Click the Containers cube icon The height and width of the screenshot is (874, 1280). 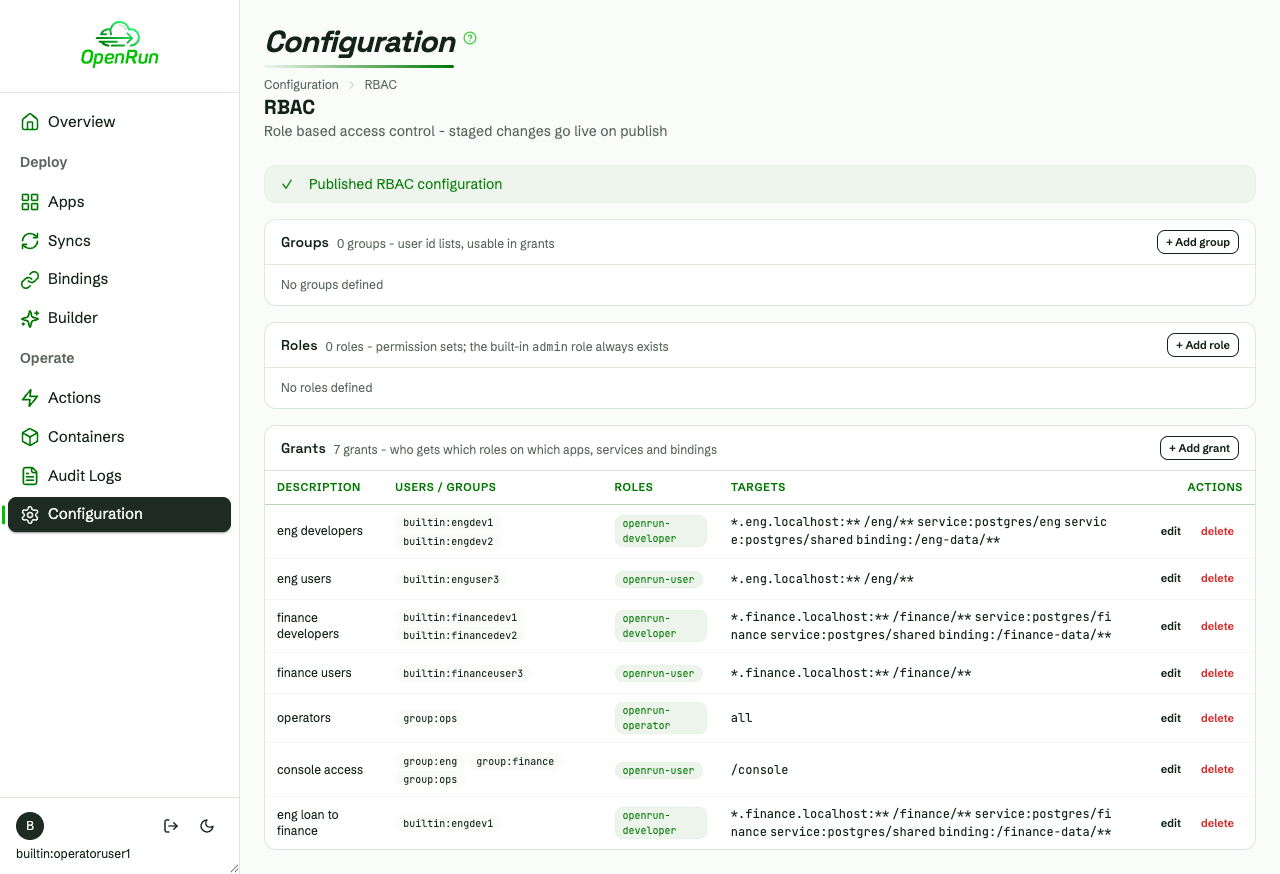pyautogui.click(x=30, y=437)
